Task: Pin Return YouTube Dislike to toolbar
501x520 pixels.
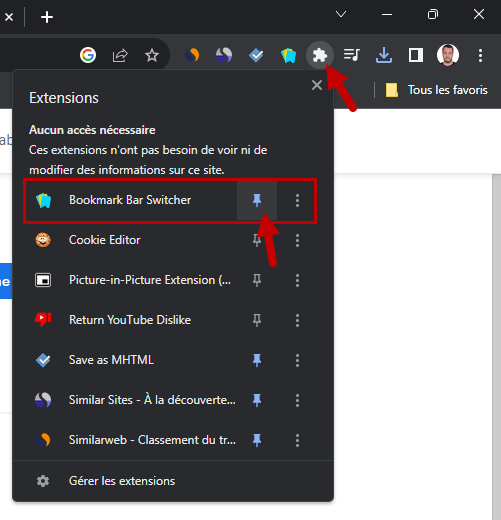Action: [x=257, y=320]
